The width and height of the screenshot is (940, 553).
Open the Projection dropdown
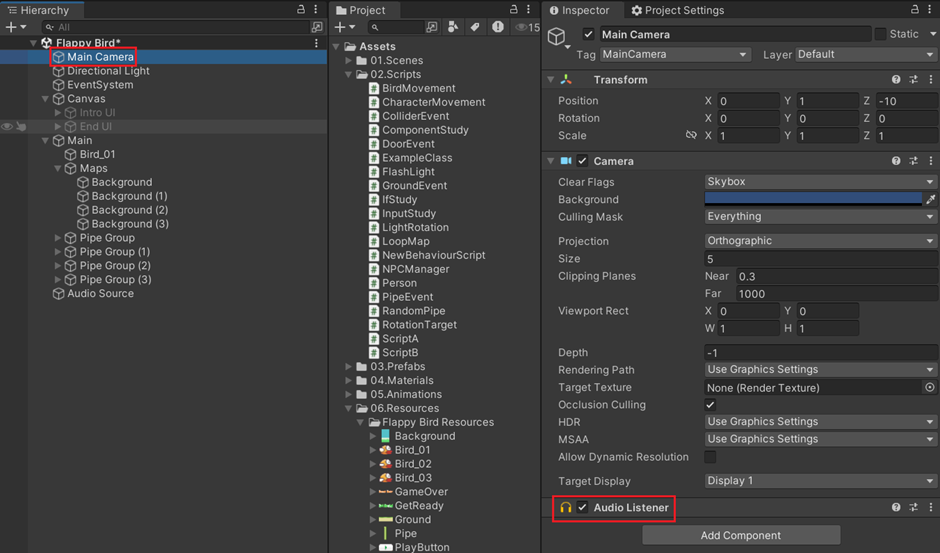tap(820, 241)
